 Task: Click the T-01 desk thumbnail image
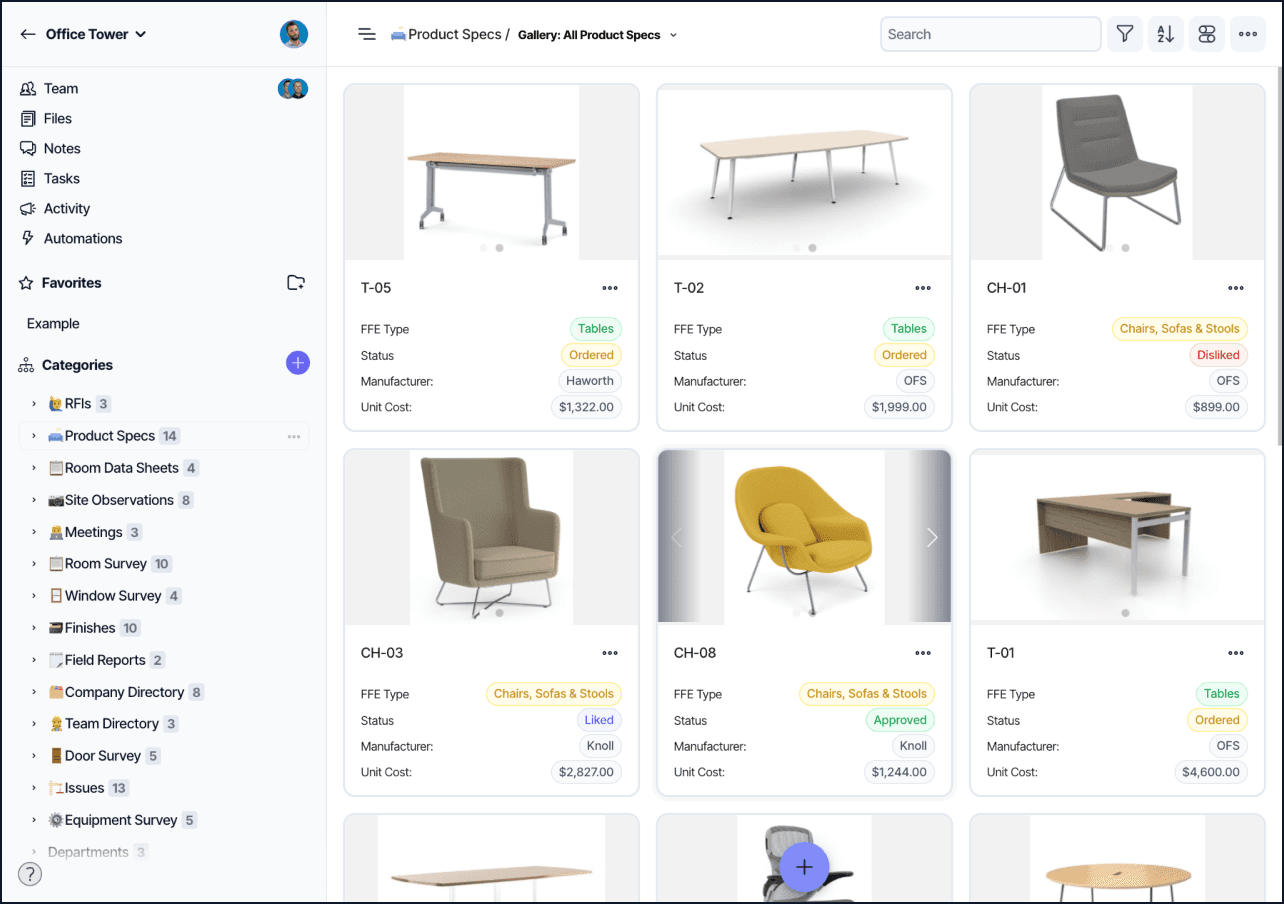coord(1117,537)
